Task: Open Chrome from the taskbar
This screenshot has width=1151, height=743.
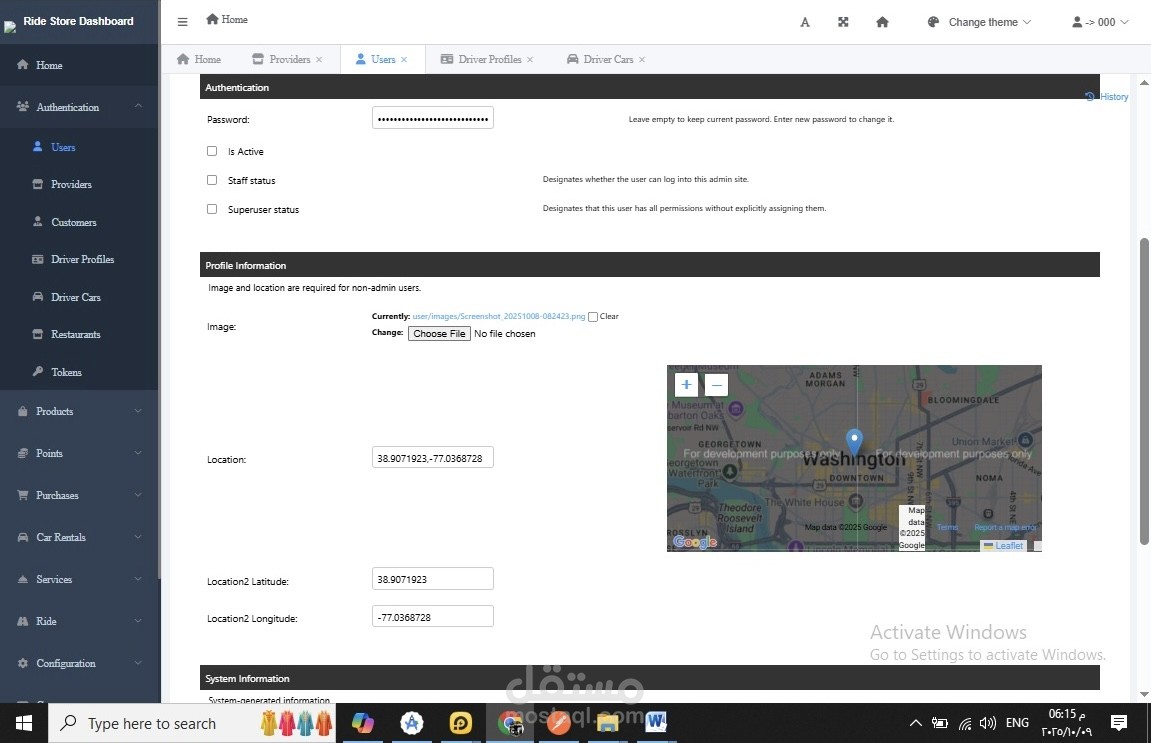Action: click(510, 723)
